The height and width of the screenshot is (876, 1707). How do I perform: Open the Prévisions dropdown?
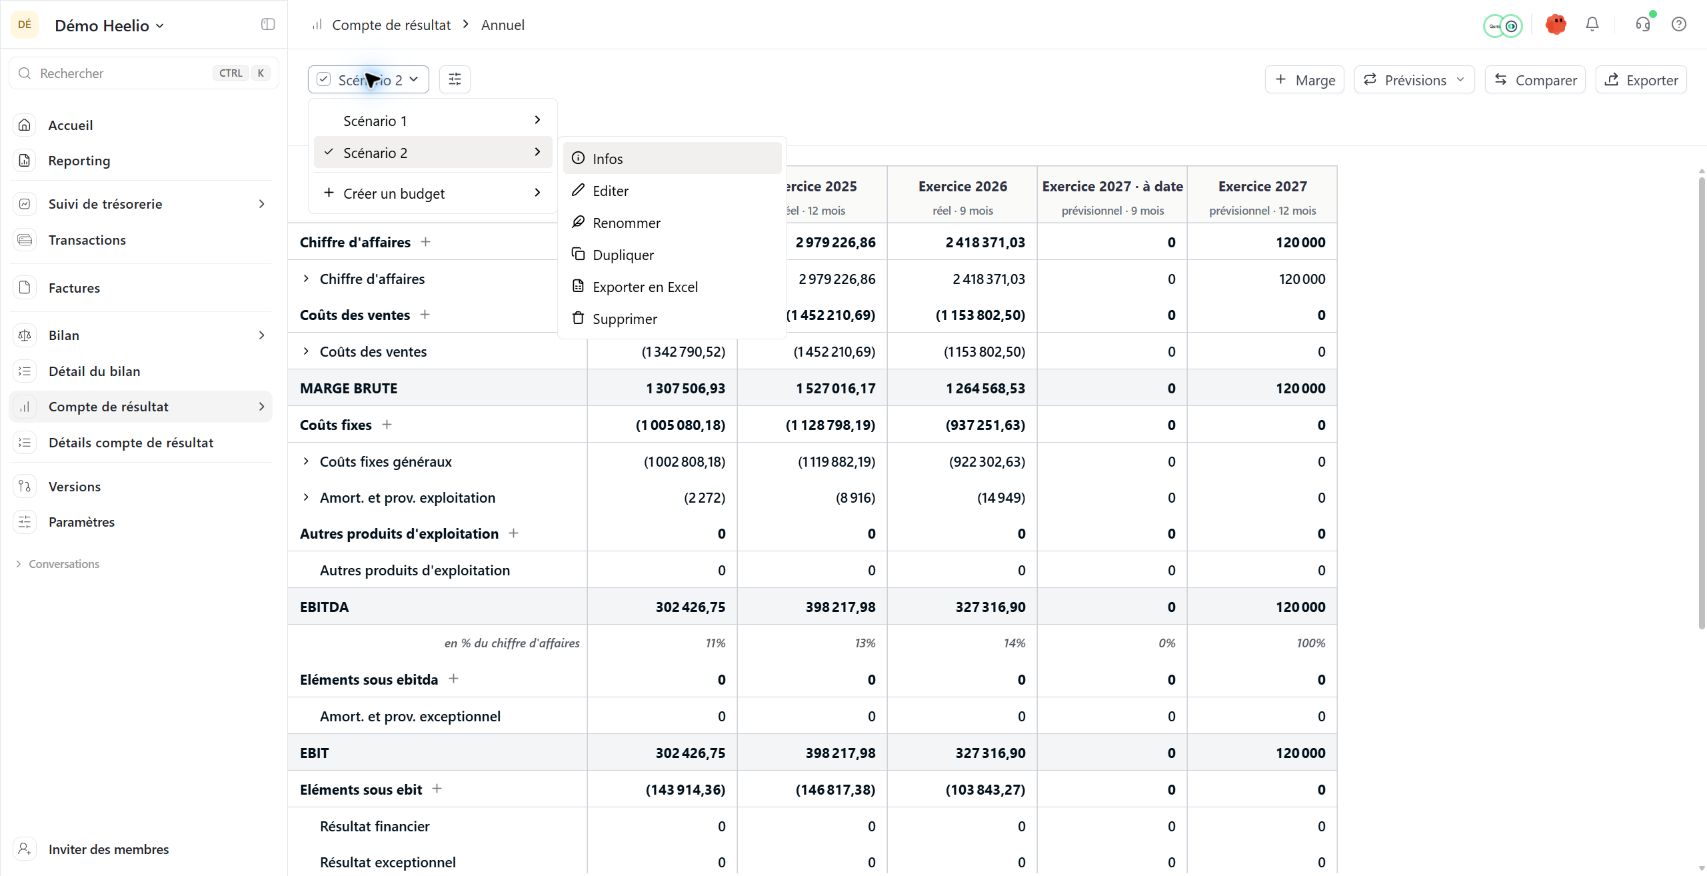click(x=1414, y=80)
